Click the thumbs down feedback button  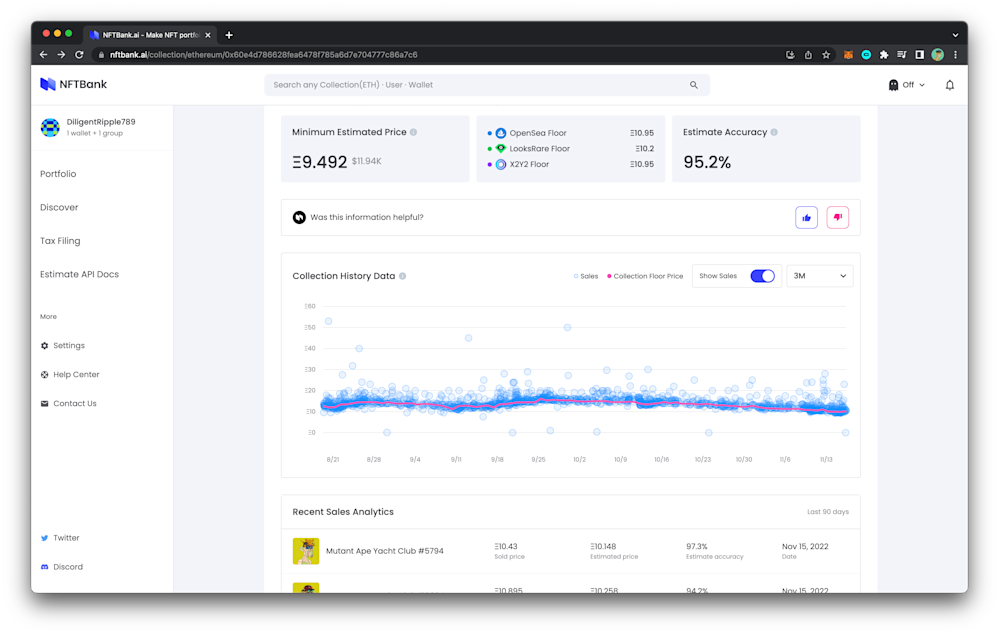pyautogui.click(x=837, y=217)
